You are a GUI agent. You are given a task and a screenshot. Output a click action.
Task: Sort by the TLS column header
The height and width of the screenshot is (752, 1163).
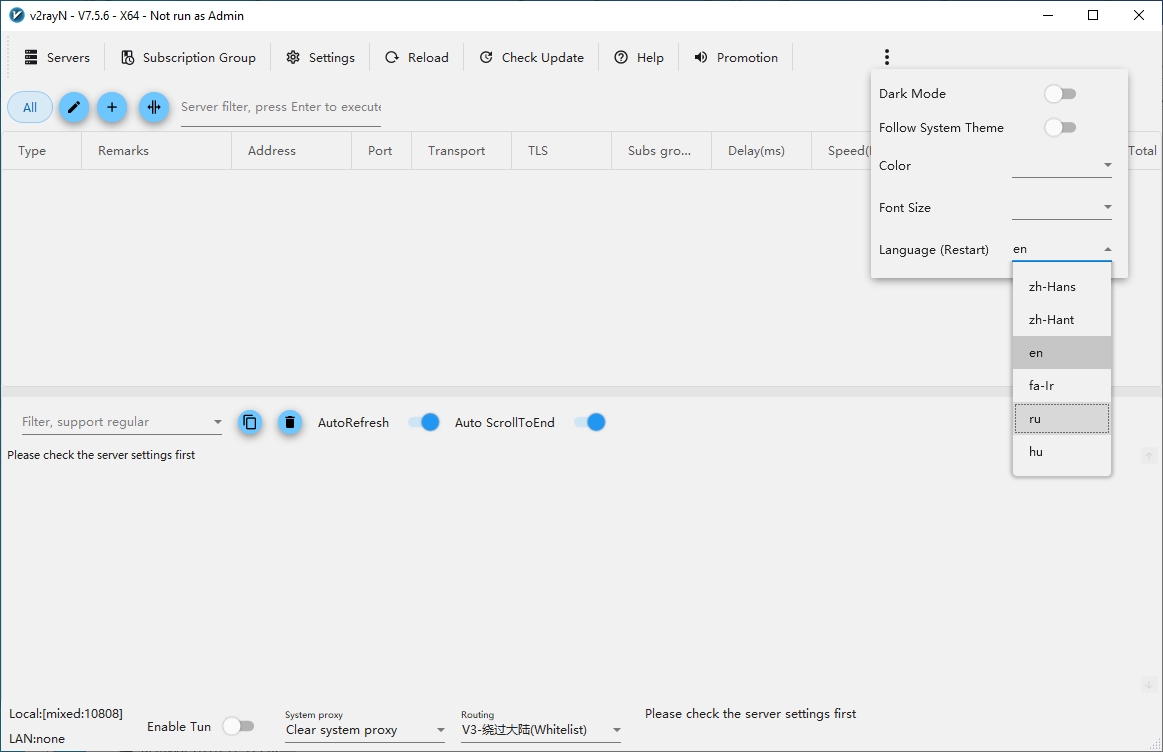(561, 151)
